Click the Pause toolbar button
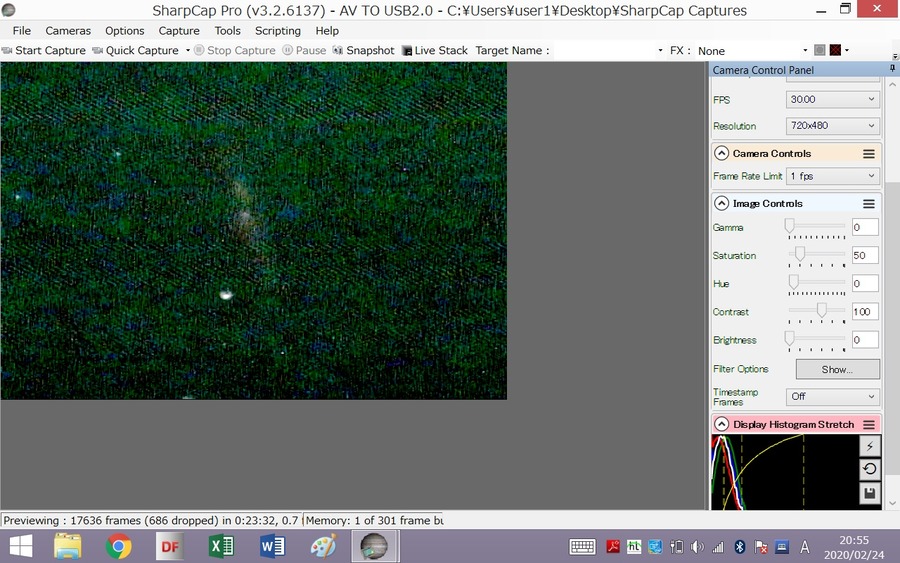 click(304, 51)
